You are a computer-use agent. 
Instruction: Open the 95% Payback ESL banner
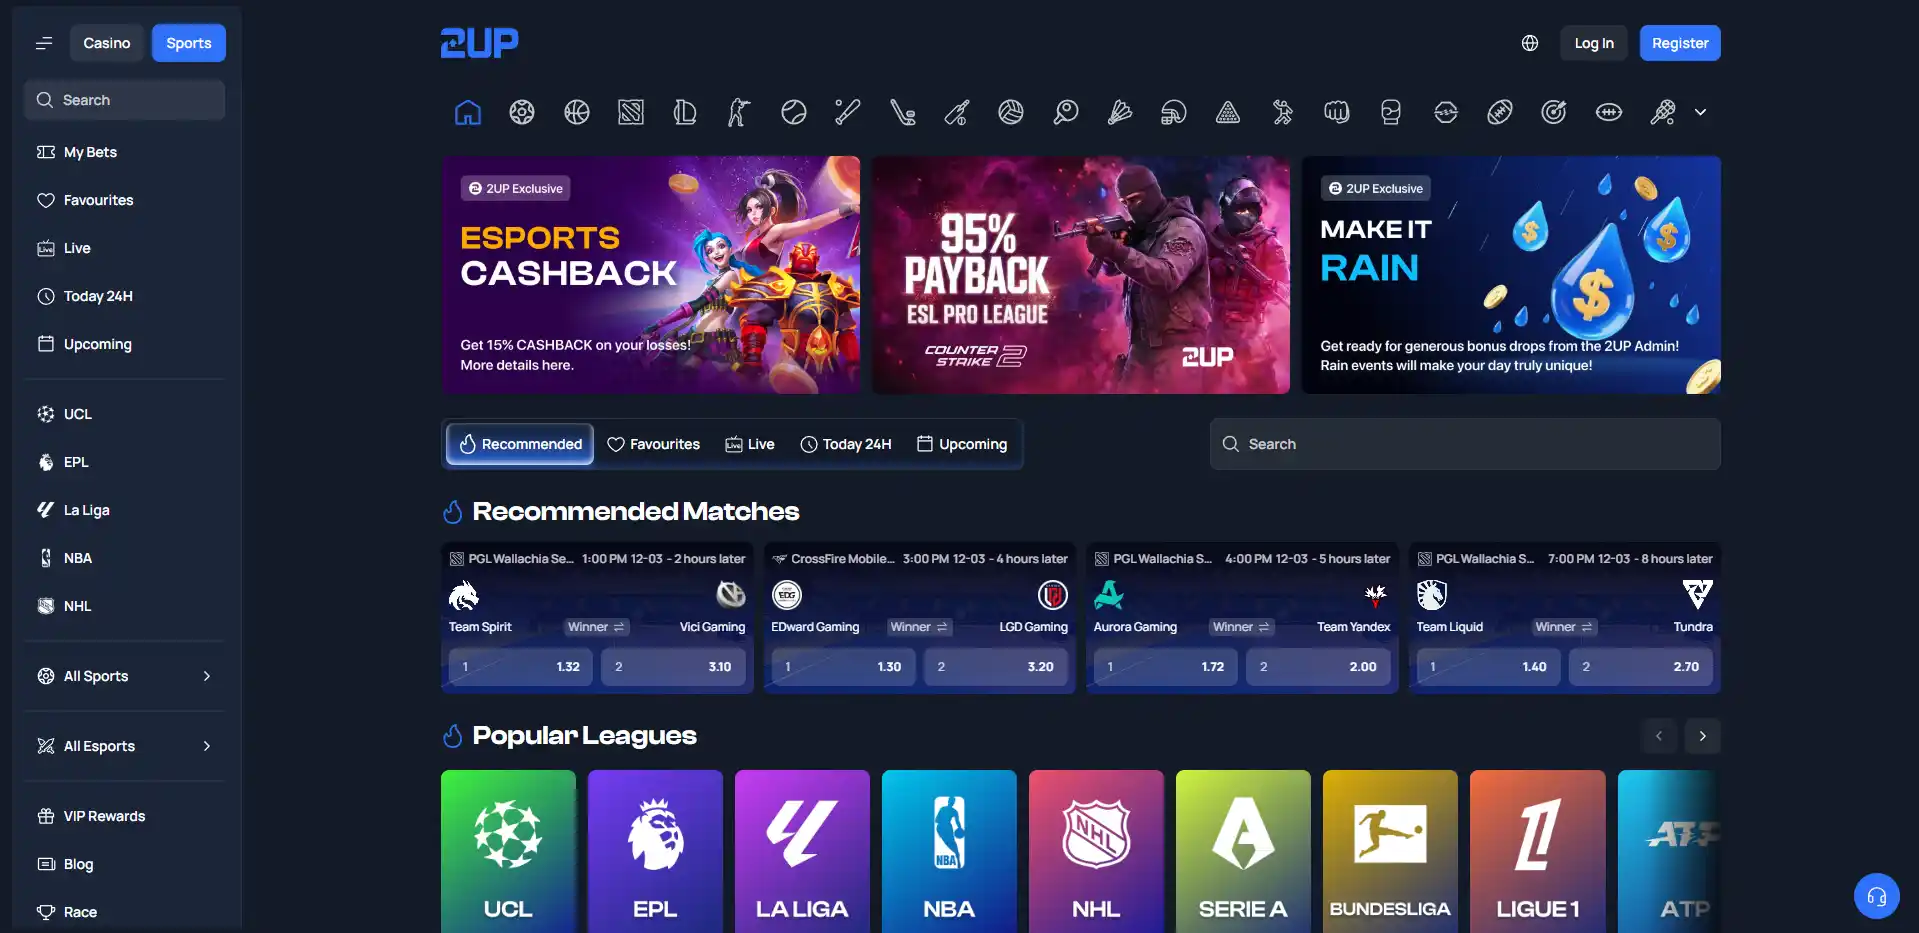pyautogui.click(x=1081, y=275)
